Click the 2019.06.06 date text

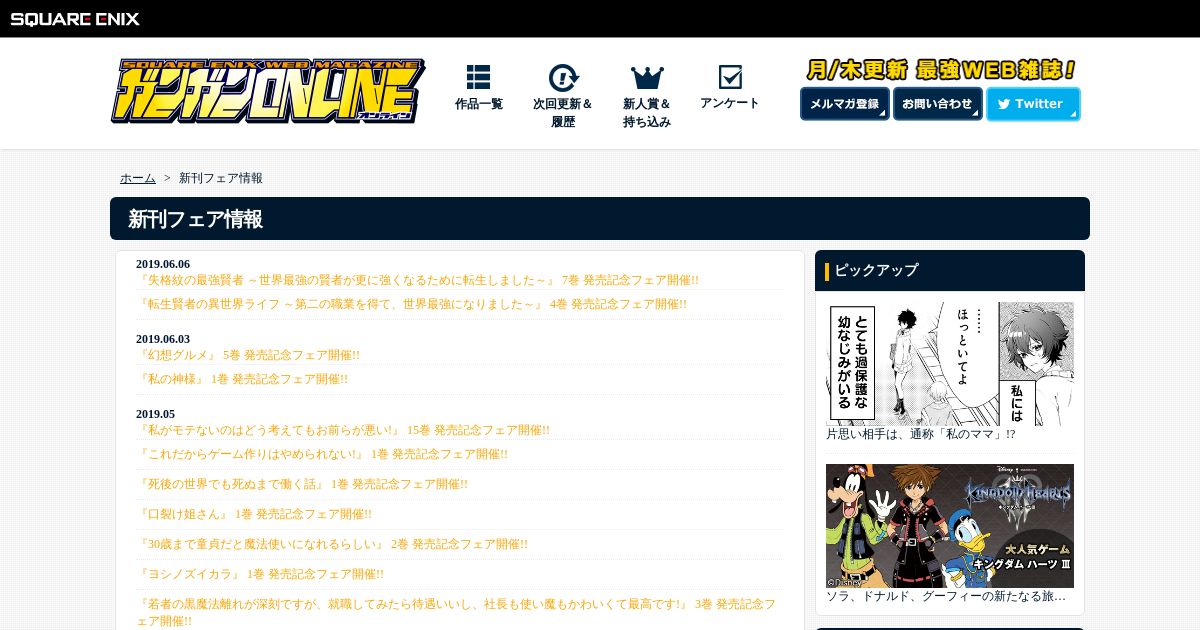pyautogui.click(x=163, y=264)
